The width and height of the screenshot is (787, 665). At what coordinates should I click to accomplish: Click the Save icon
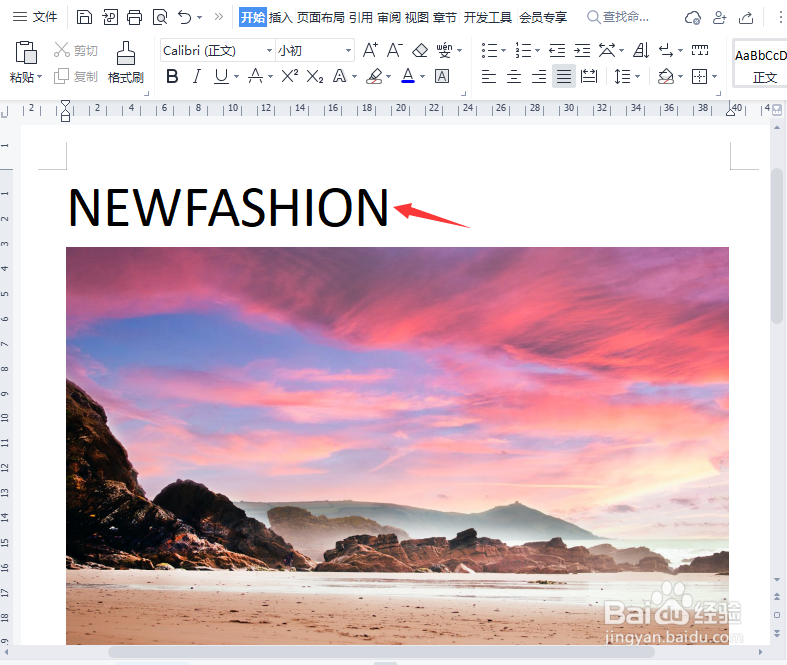[84, 18]
